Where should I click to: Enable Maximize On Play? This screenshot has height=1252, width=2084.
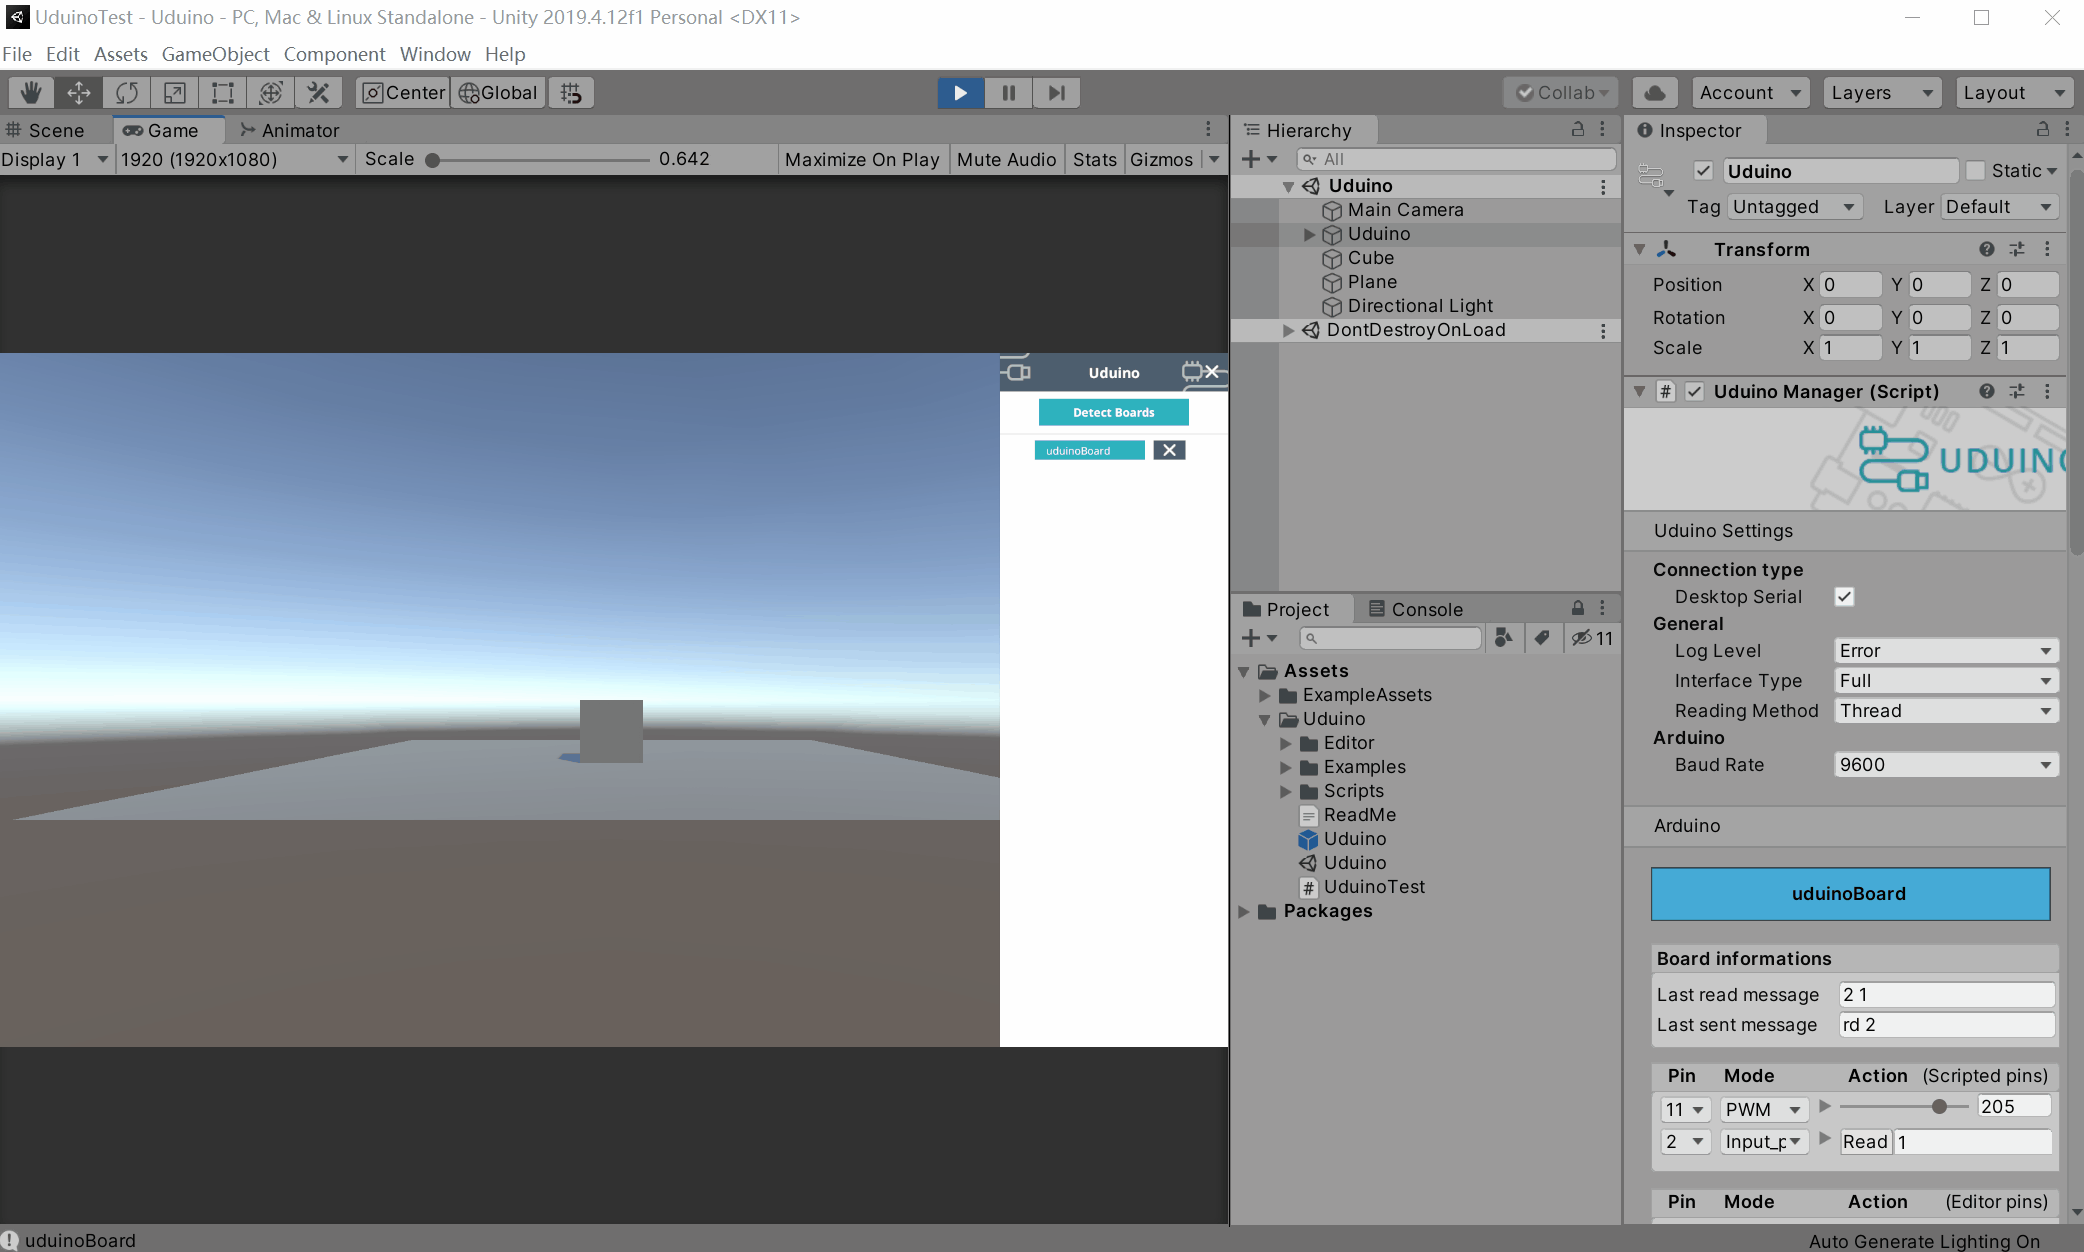(862, 159)
